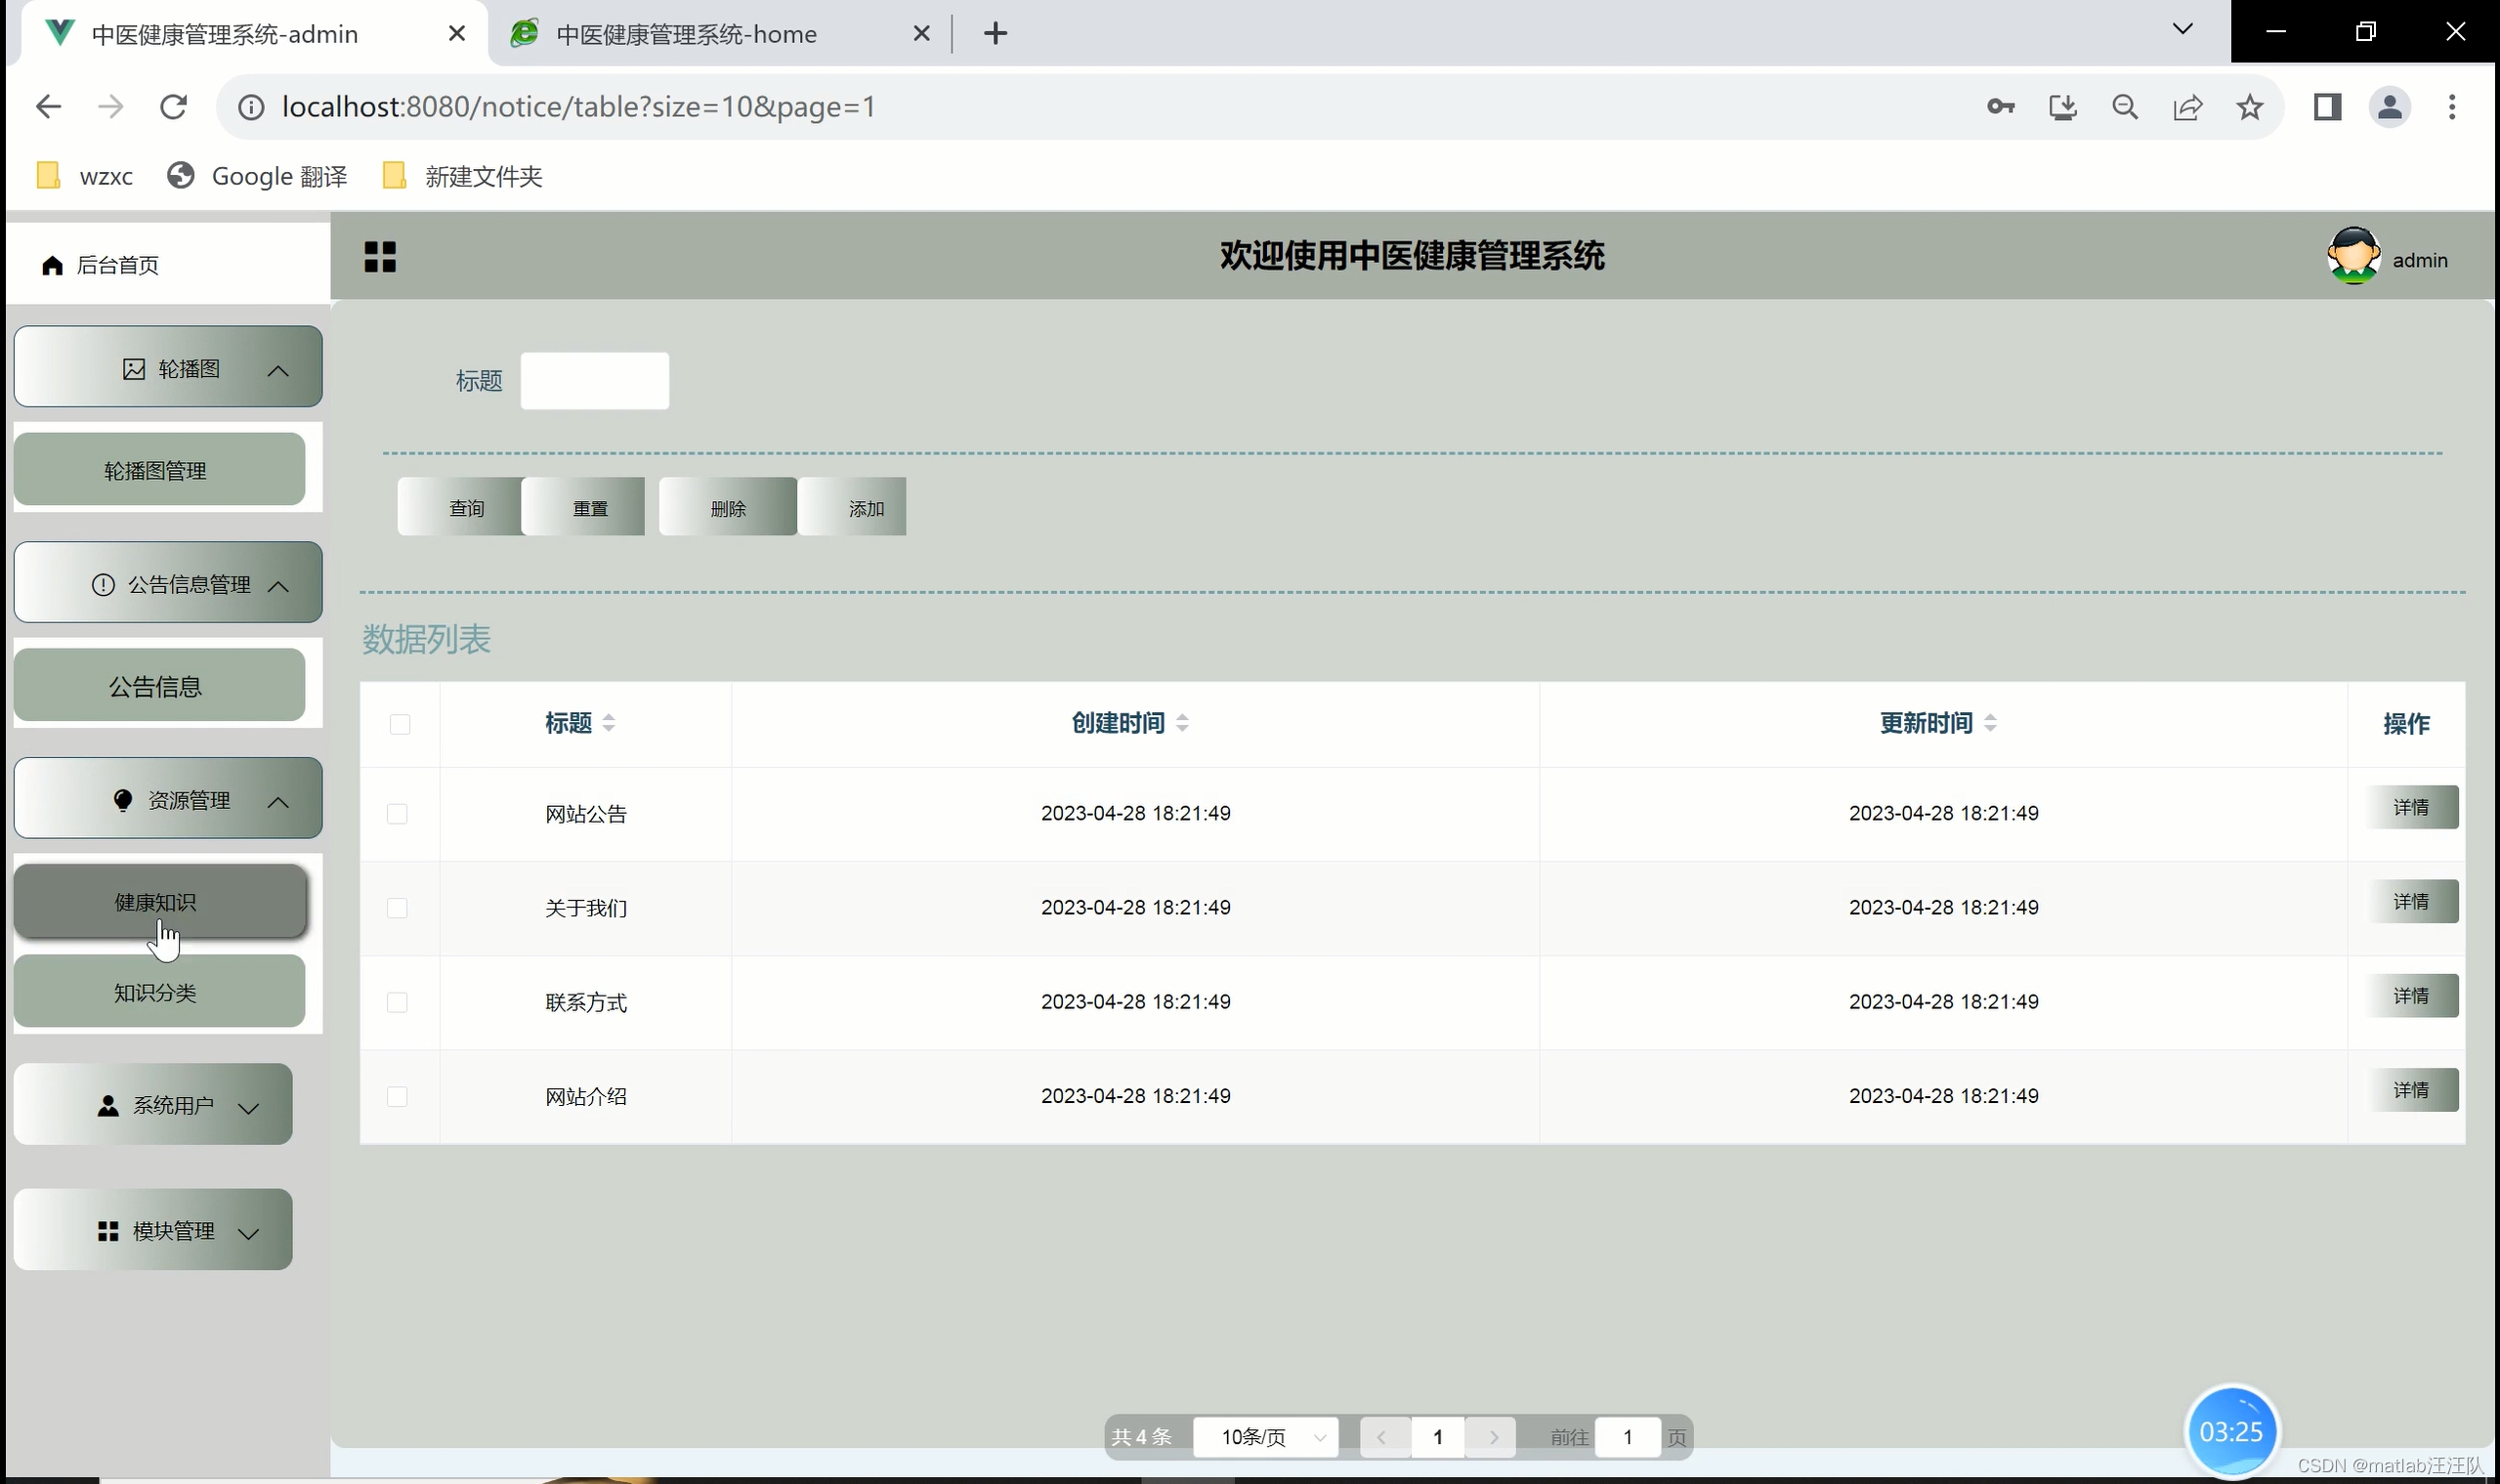
Task: Click the grid menu icon in header
Action: coord(380,257)
